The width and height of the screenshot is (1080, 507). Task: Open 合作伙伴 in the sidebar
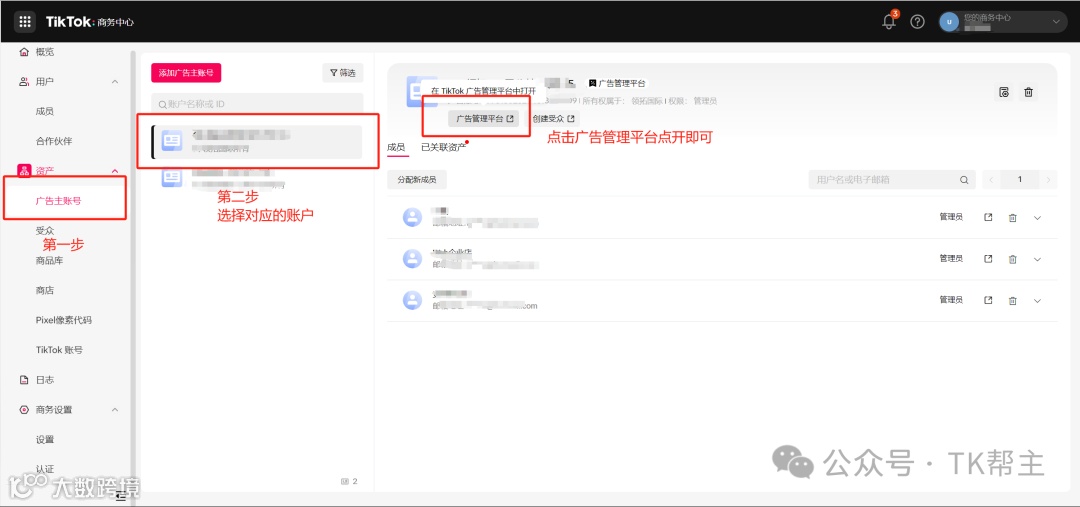[54, 141]
